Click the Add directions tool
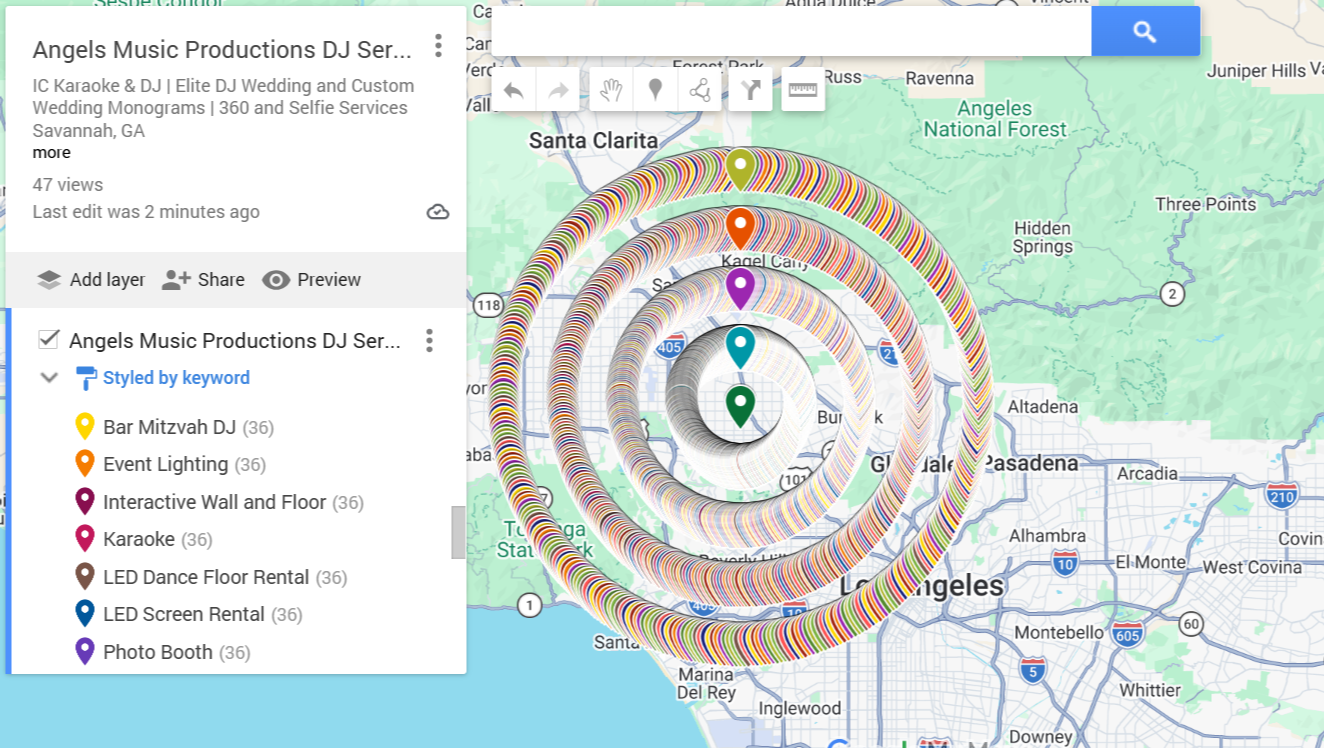Viewport: 1324px width, 748px height. [749, 89]
